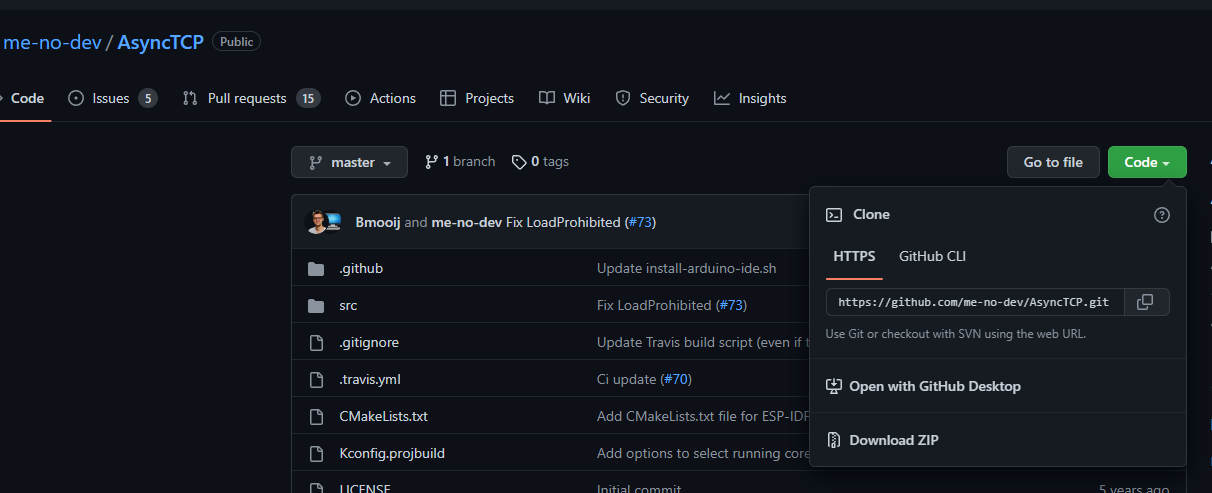Click the src folder icon
1212x493 pixels.
point(316,305)
